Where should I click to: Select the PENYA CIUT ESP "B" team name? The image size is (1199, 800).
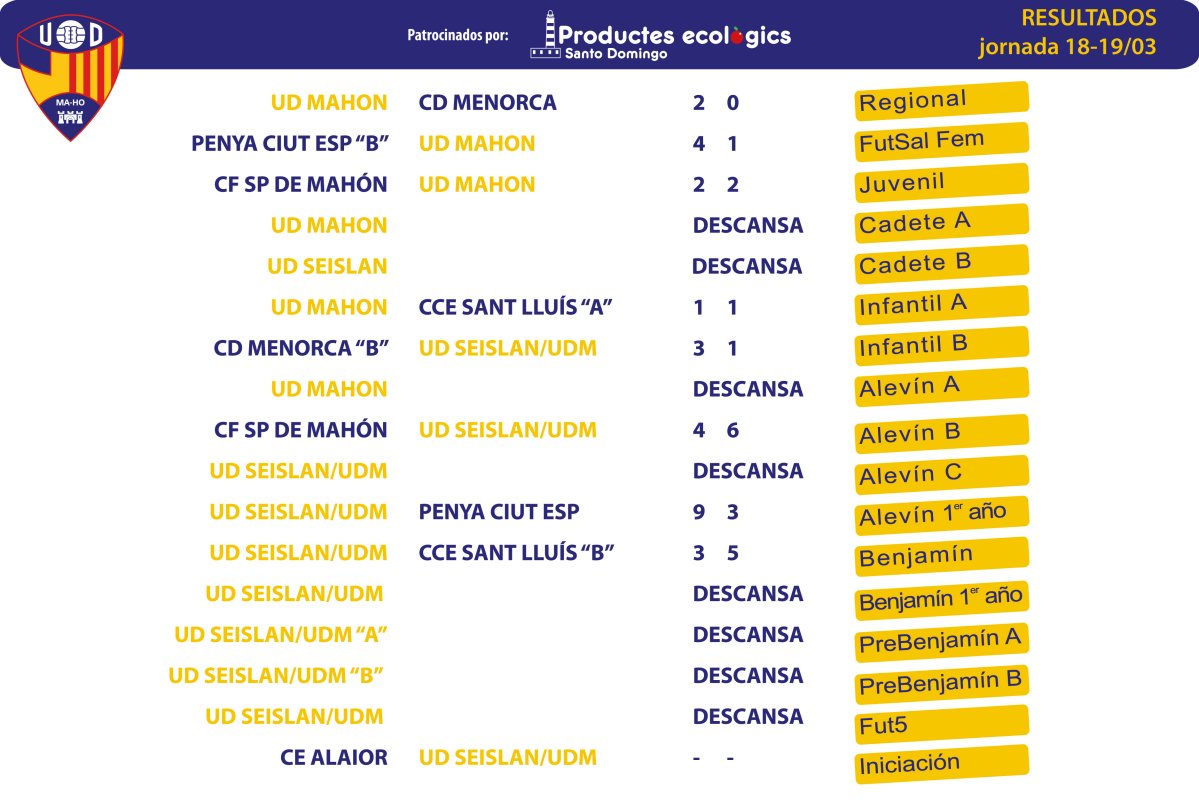point(290,143)
